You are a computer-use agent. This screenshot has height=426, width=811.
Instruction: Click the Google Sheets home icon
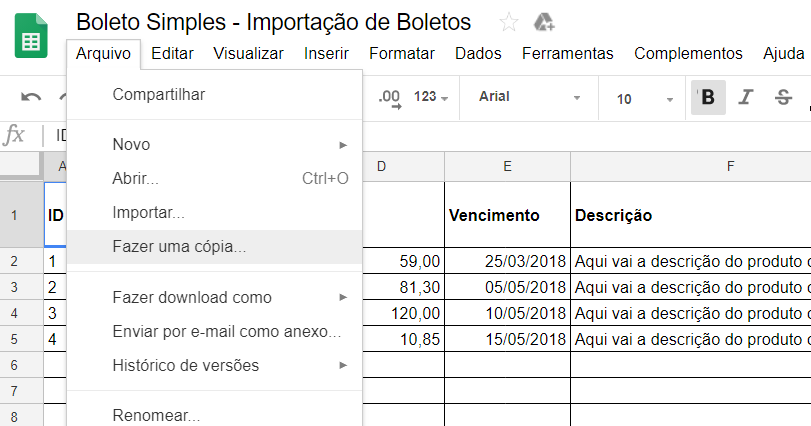(x=31, y=36)
